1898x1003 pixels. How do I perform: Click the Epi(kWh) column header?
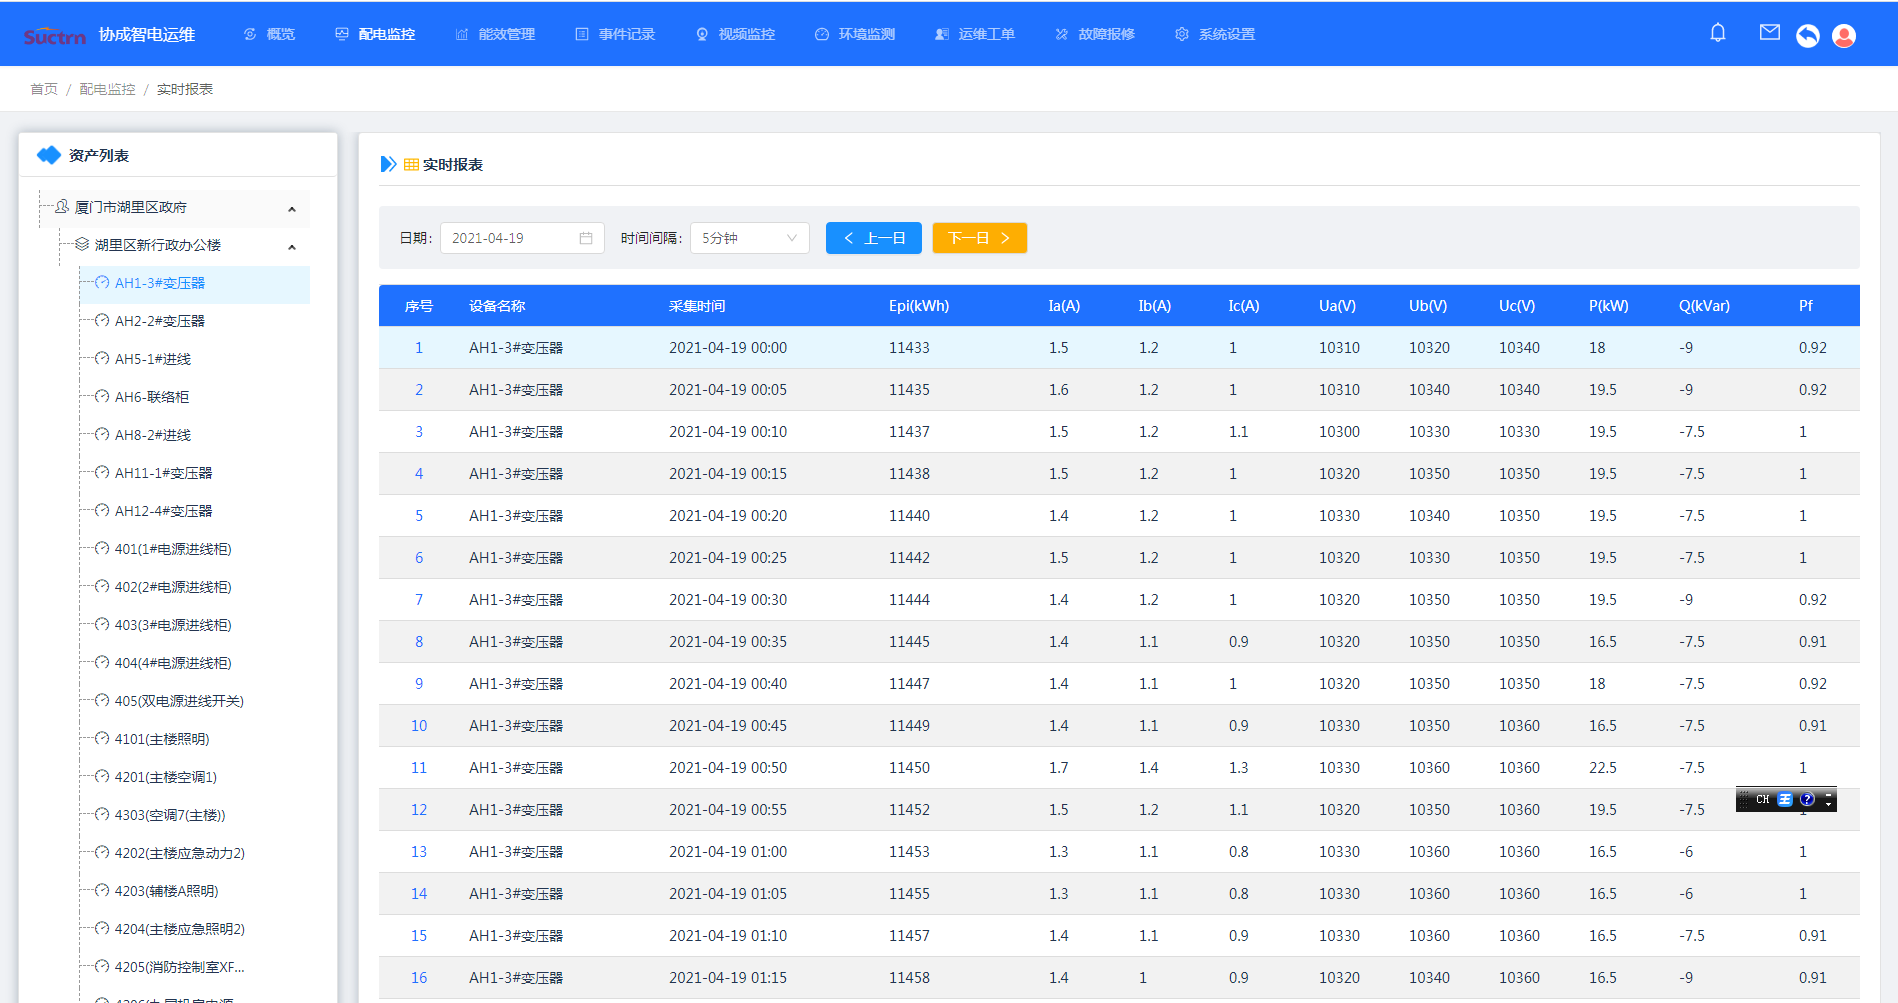(919, 306)
